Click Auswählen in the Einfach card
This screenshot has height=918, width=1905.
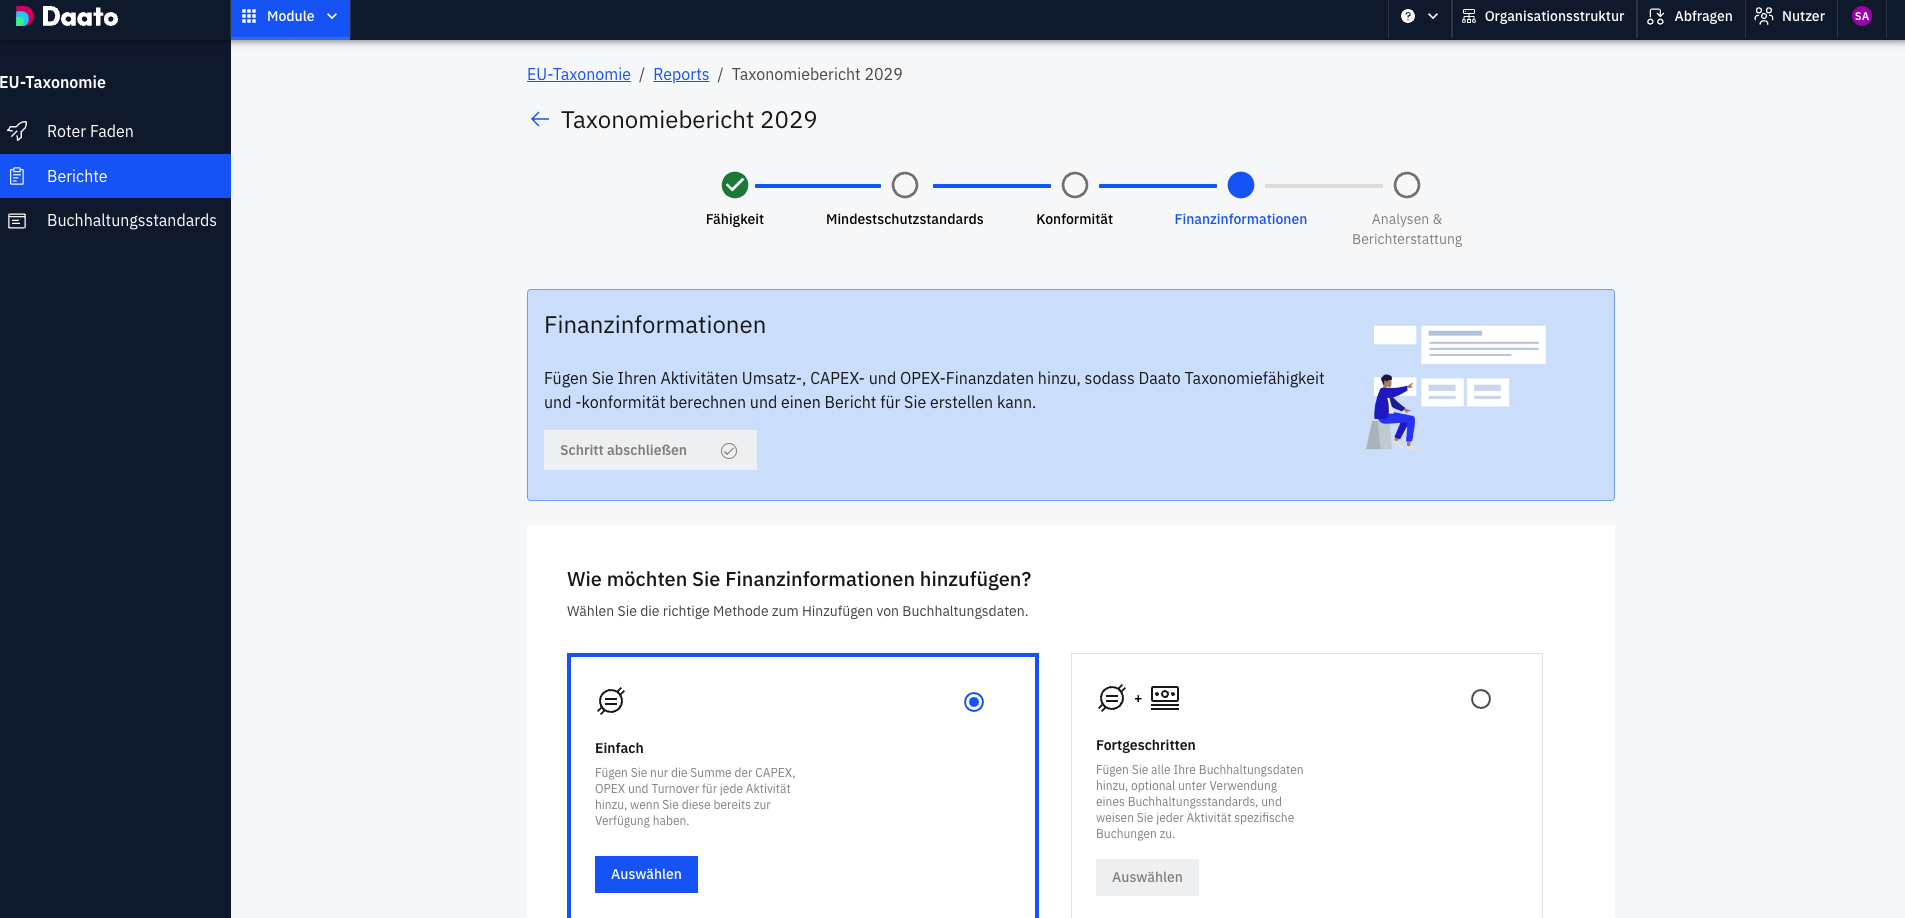coord(646,874)
